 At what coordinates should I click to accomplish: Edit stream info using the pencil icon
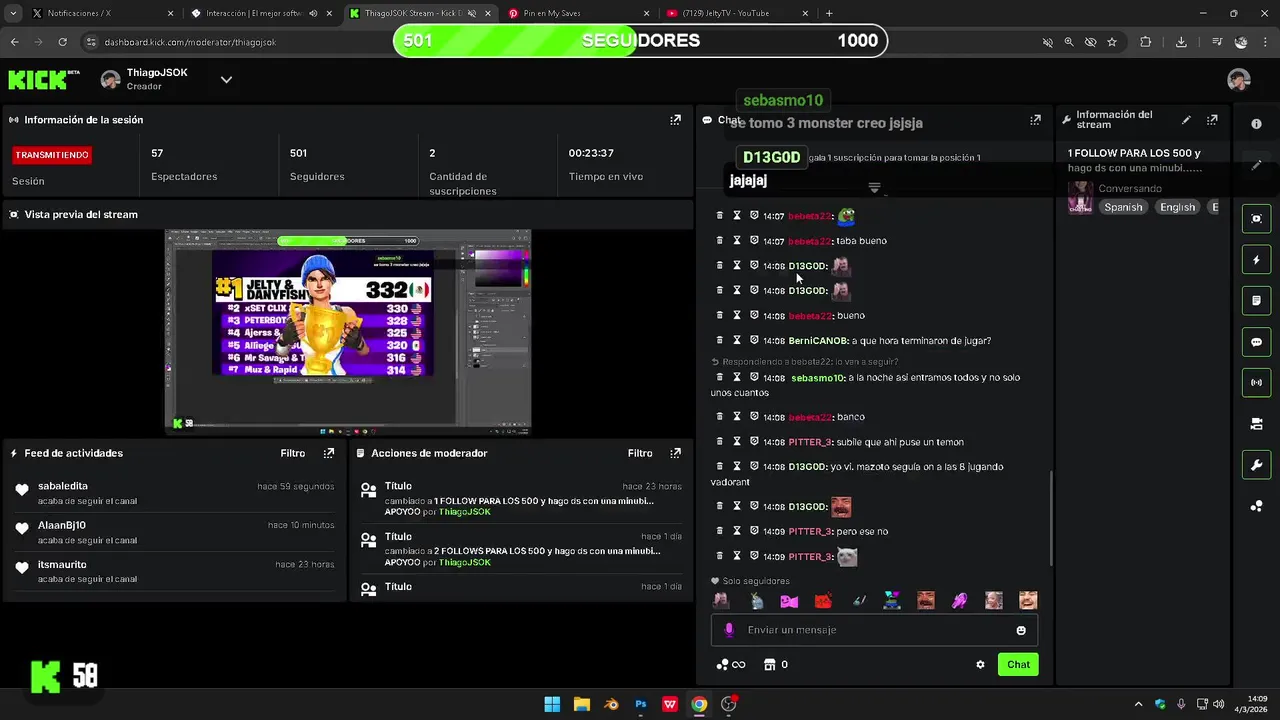[x=1186, y=120]
